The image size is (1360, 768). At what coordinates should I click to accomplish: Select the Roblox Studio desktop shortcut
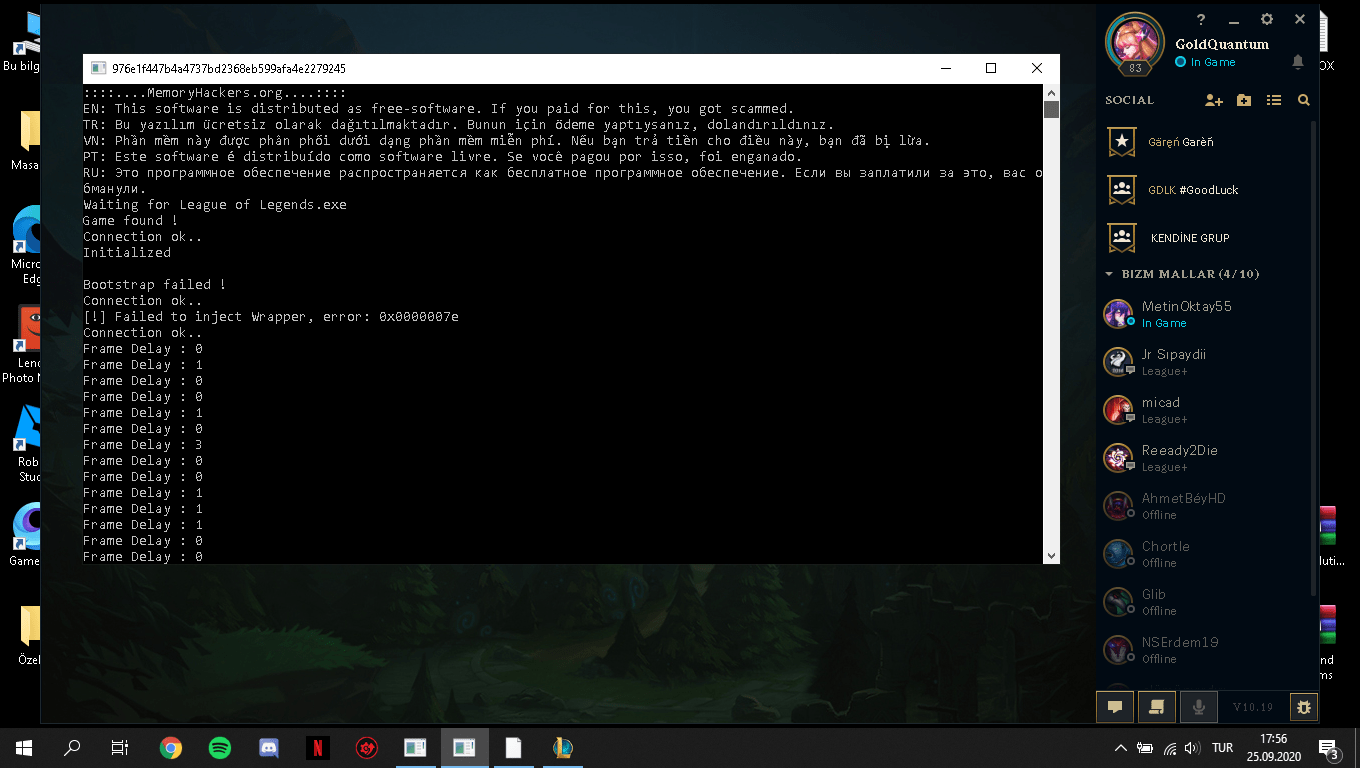(27, 443)
